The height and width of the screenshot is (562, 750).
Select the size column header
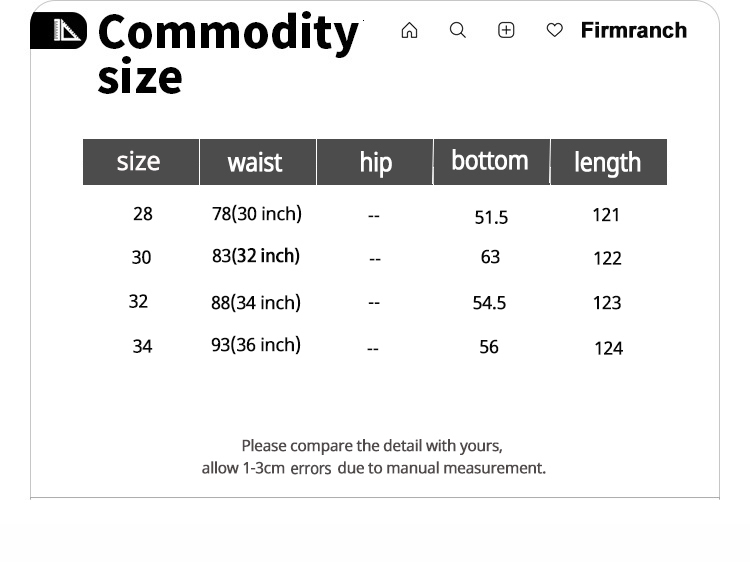coord(139,162)
